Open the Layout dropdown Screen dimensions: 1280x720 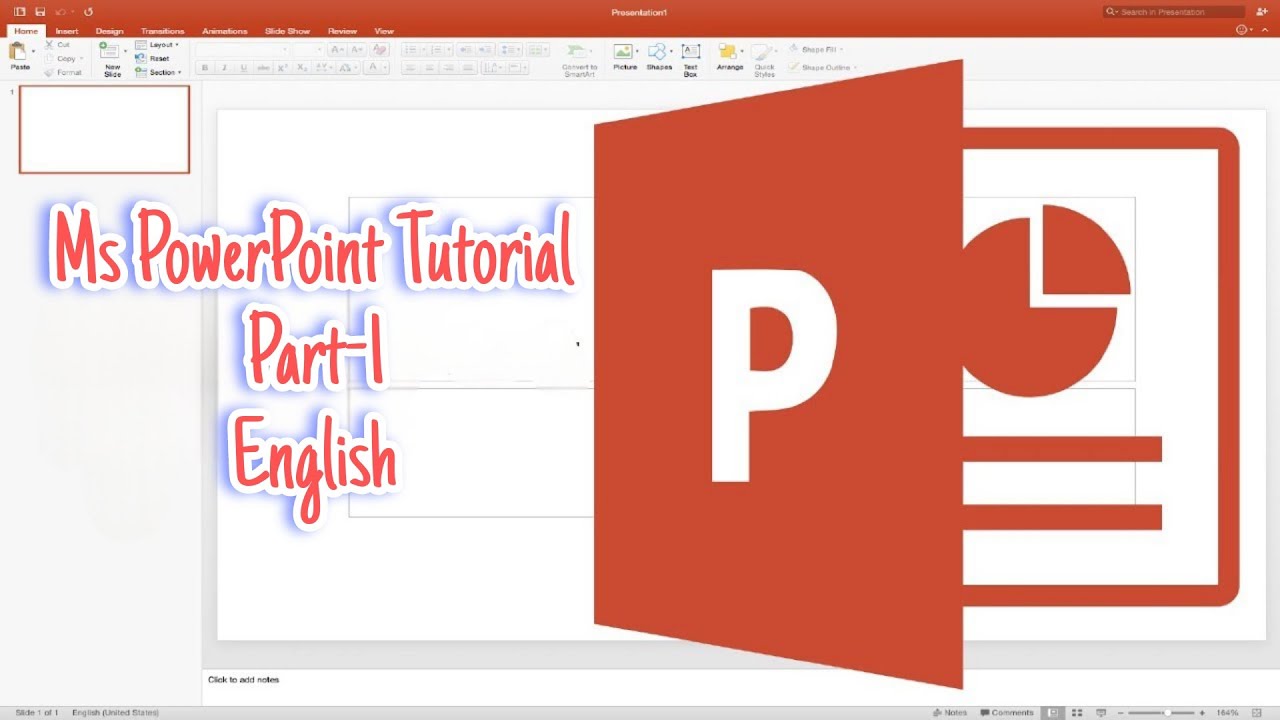tap(157, 45)
